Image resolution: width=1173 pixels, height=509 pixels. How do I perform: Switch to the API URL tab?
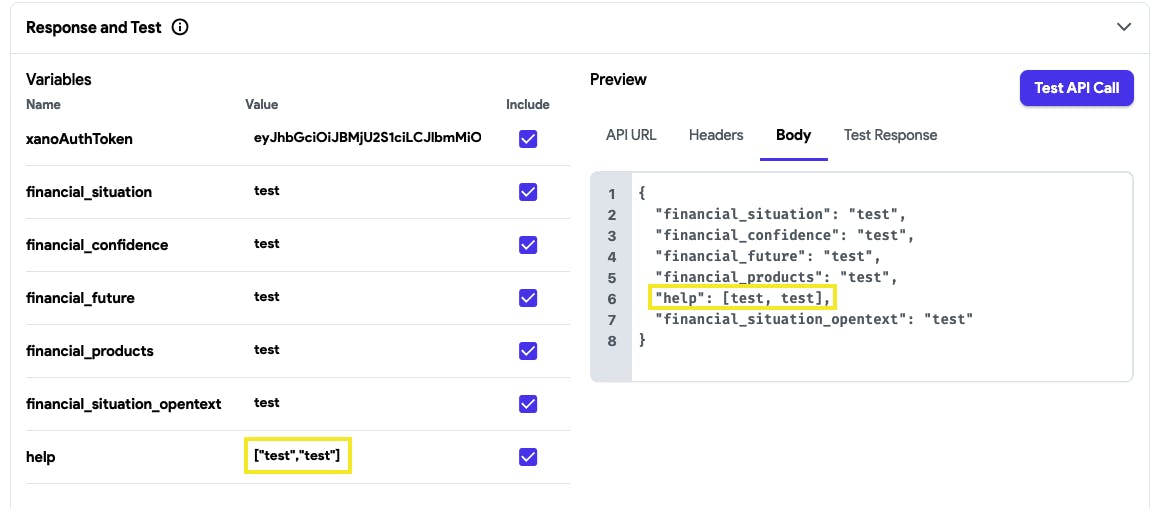coord(631,135)
